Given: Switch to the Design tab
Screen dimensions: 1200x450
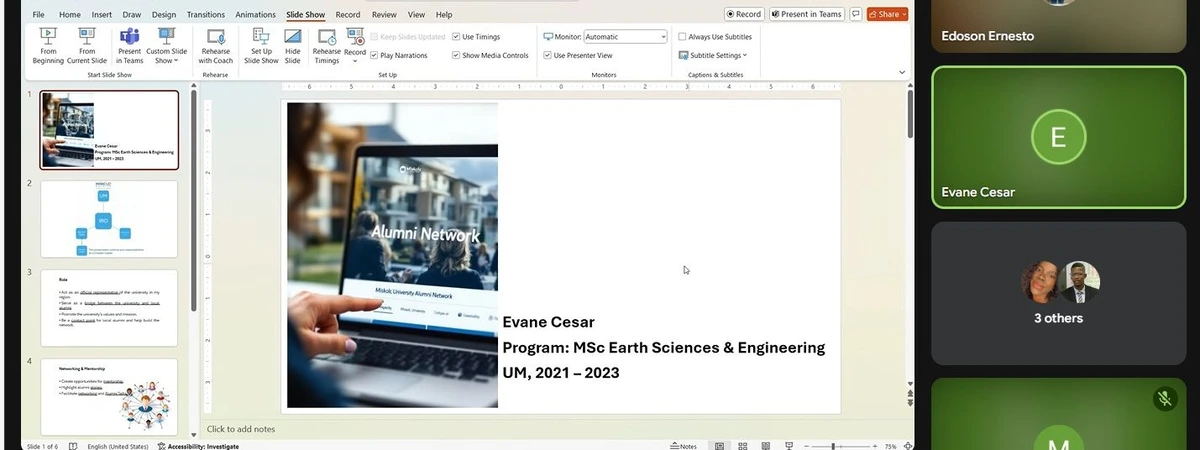Looking at the screenshot, I should (x=163, y=15).
